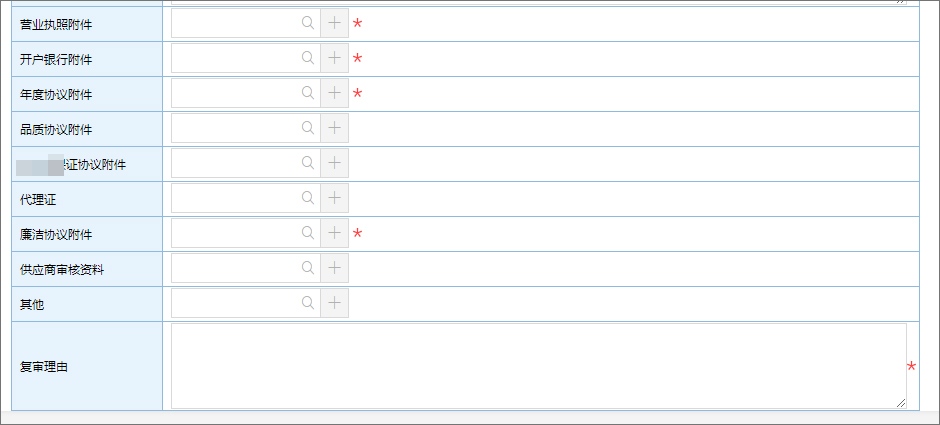
Task: Add attachment with plus for 其他
Action: [x=334, y=303]
